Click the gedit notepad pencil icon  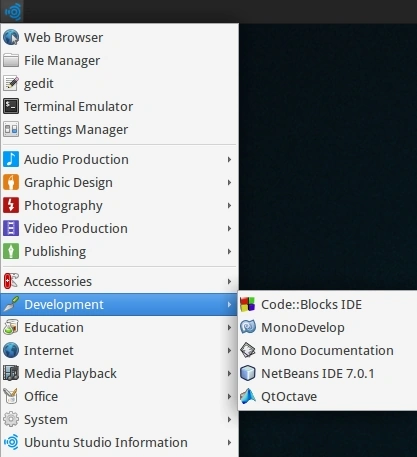11,83
